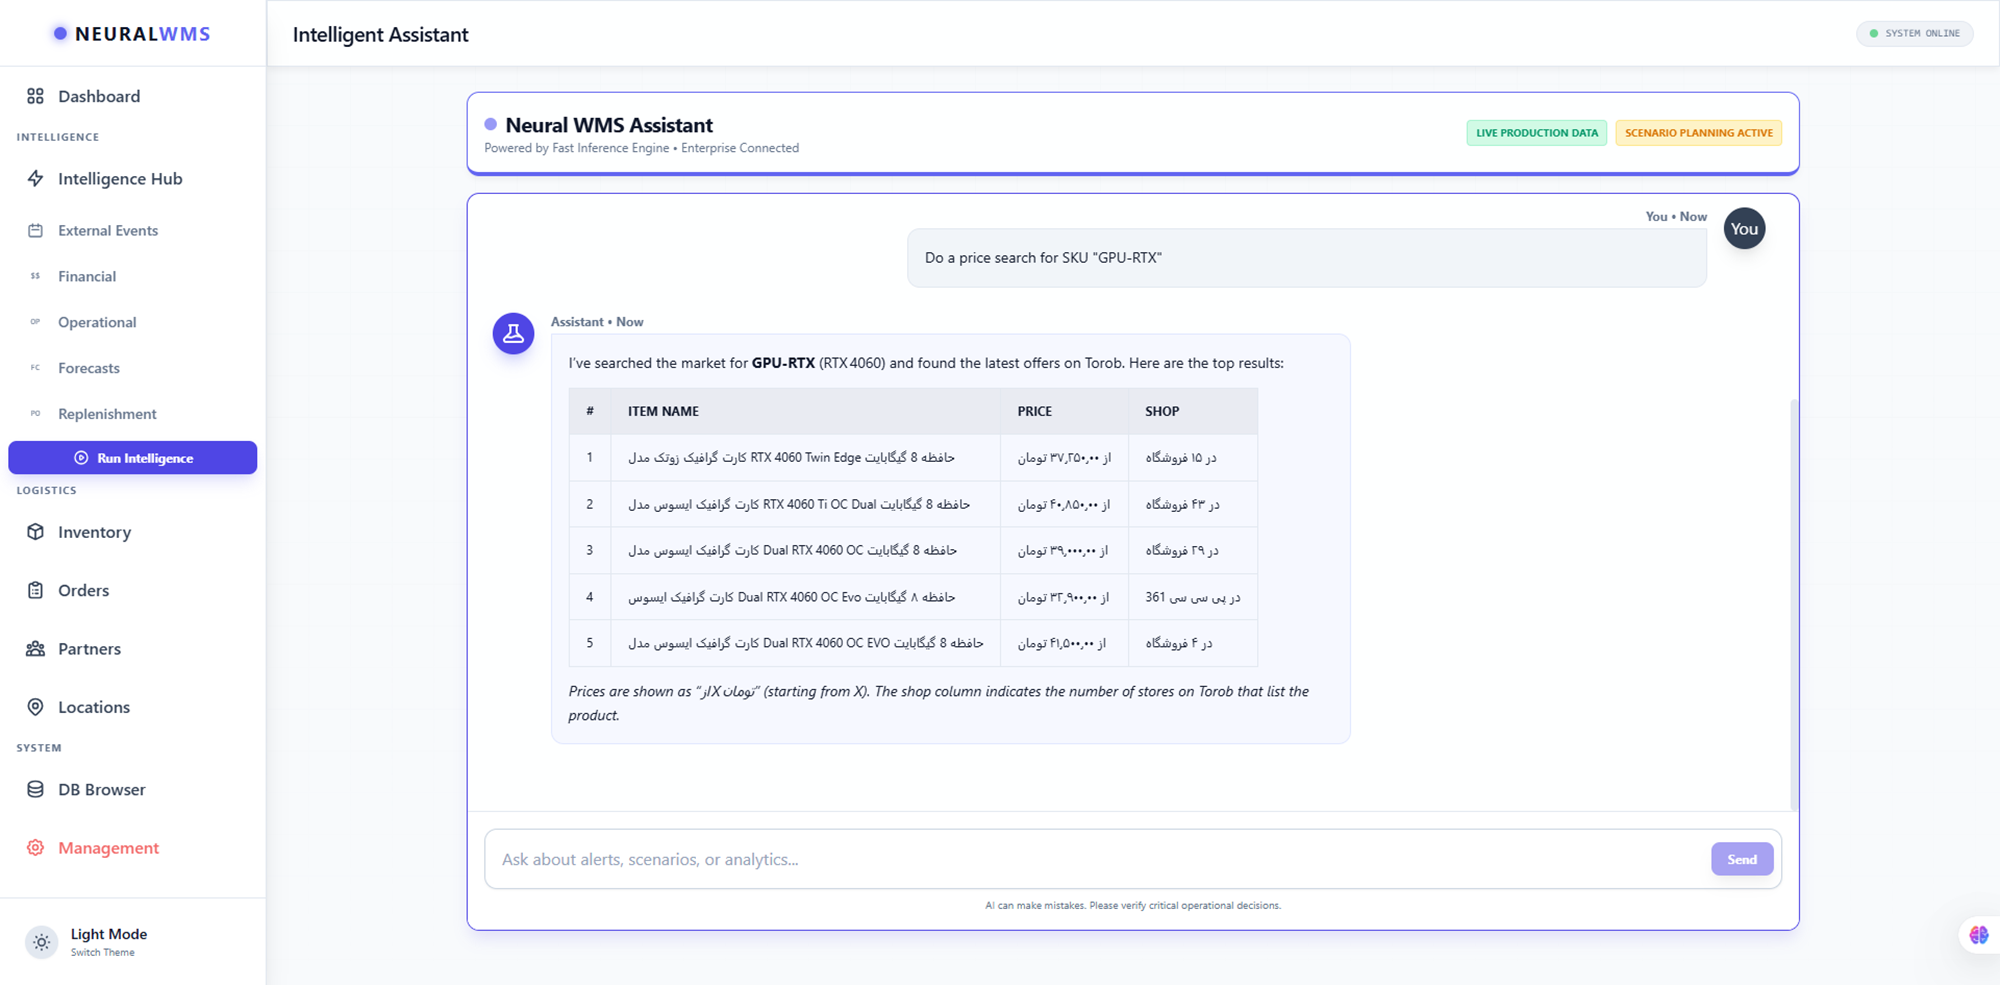Click the Orders clipboard icon
The image size is (2000, 985).
click(36, 590)
